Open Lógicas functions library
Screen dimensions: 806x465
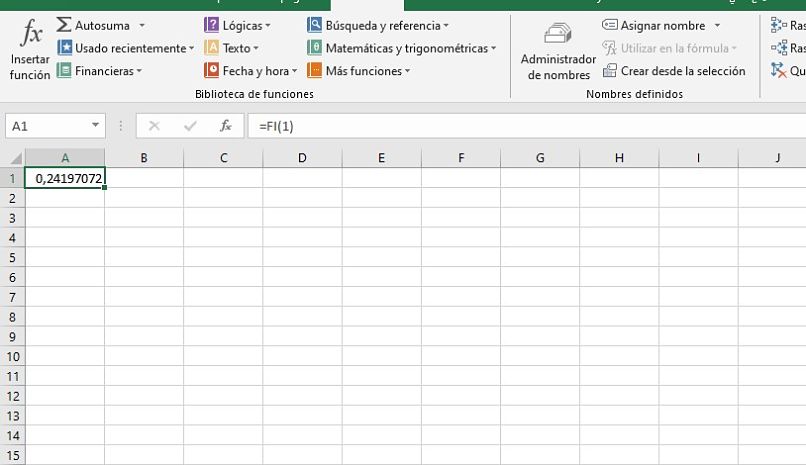tap(237, 25)
